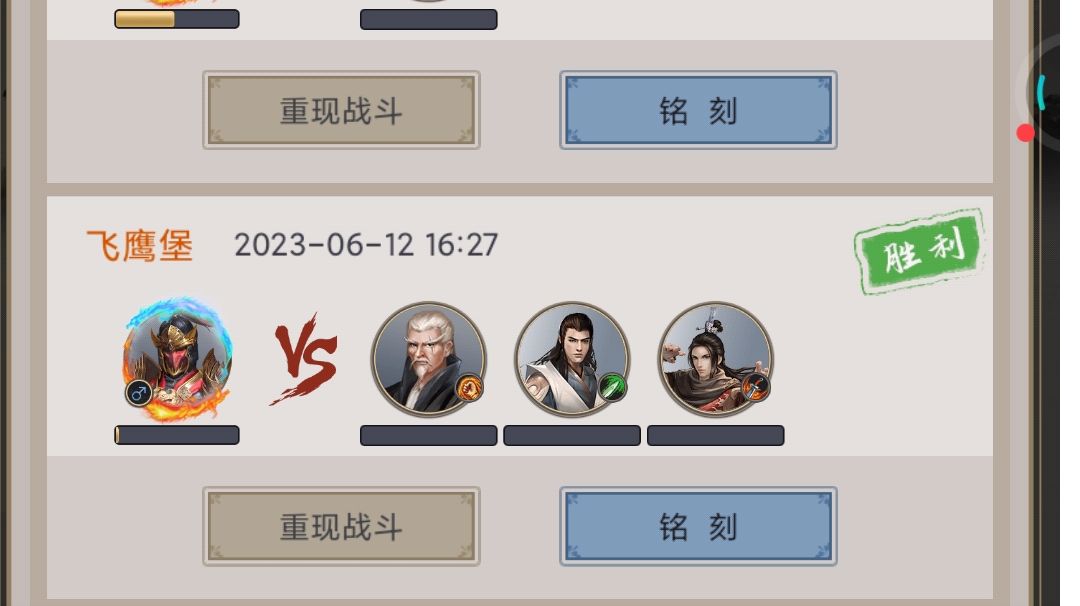The width and height of the screenshot is (1080, 606).
Task: Click the red dot floating widget
Action: [x=1025, y=133]
